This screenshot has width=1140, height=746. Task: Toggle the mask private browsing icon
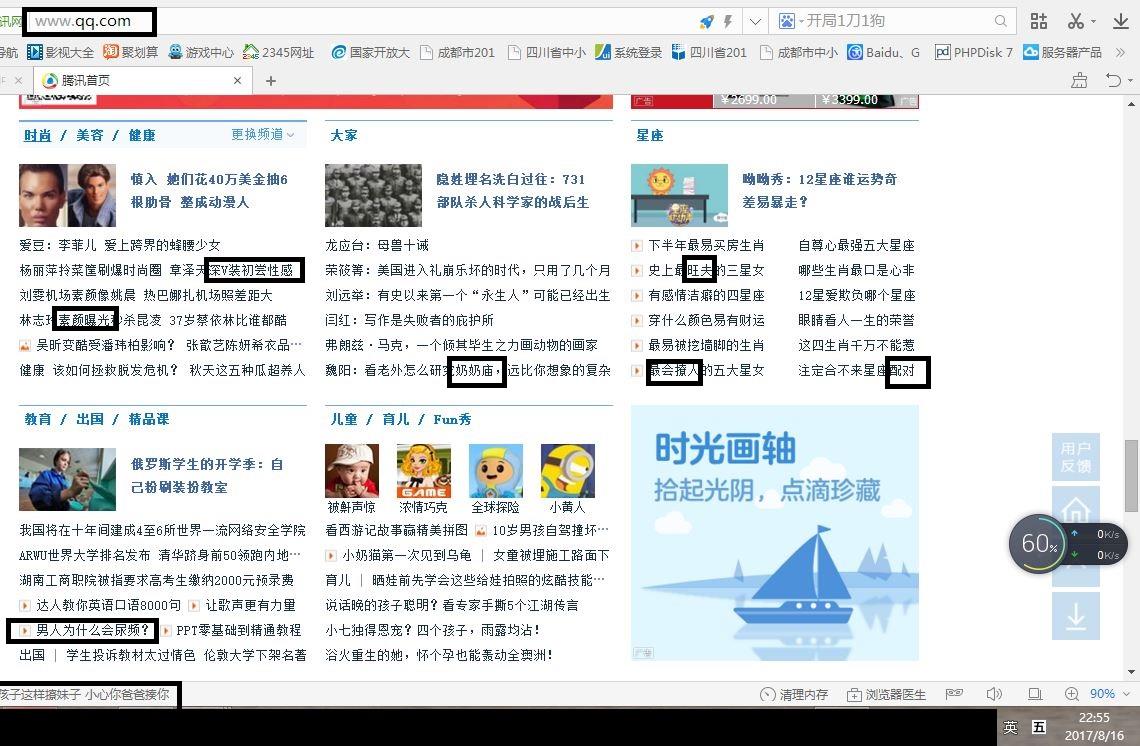tap(954, 694)
